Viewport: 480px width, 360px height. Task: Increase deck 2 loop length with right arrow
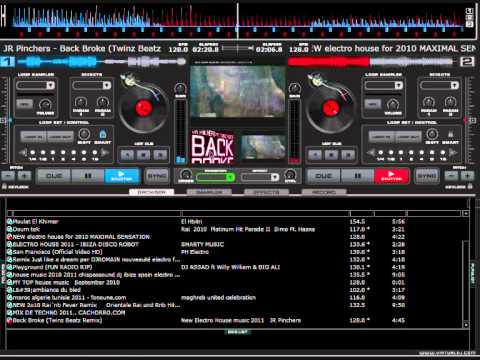453,153
